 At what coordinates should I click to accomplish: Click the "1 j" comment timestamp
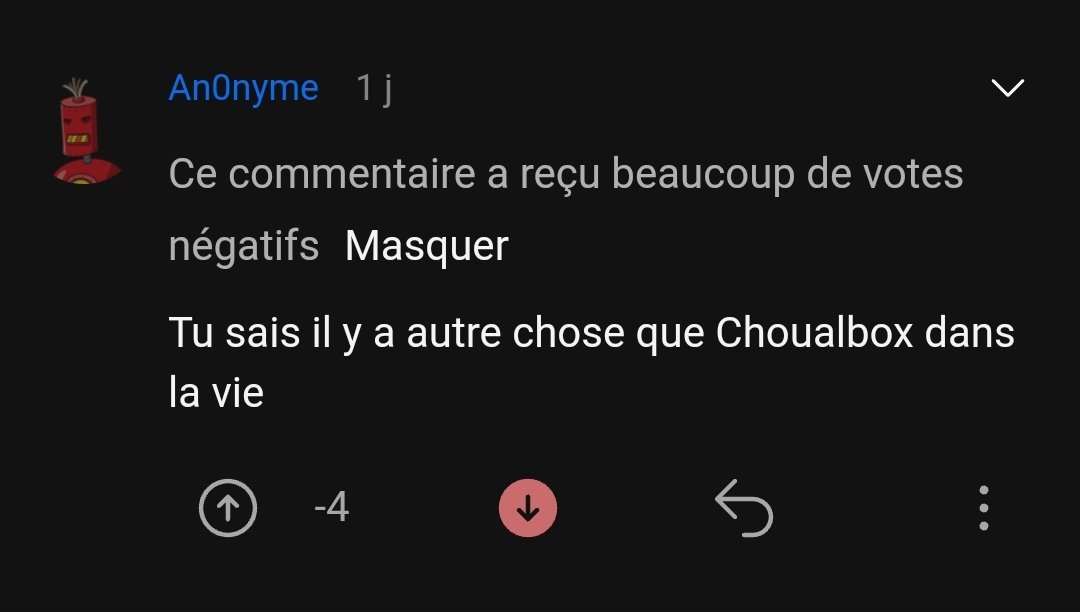374,88
